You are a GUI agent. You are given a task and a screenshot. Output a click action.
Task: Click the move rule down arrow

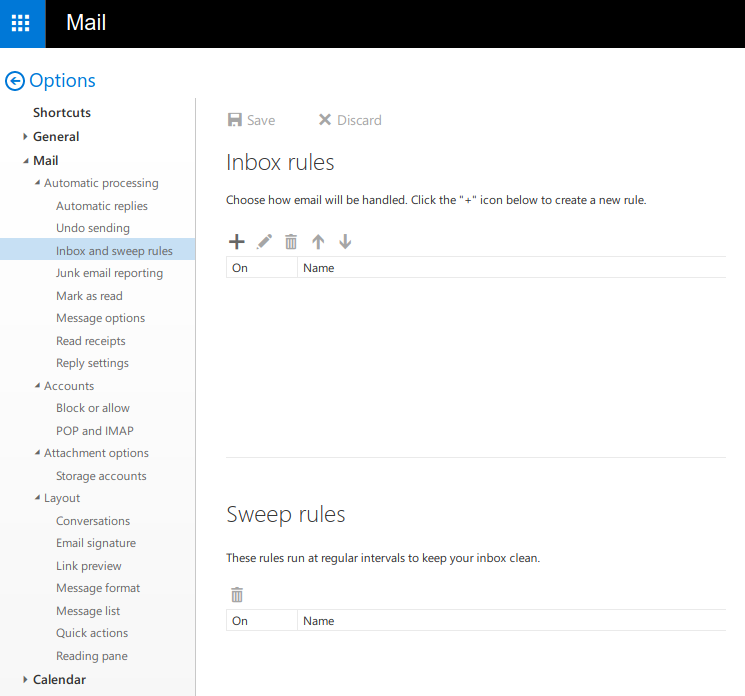(345, 241)
